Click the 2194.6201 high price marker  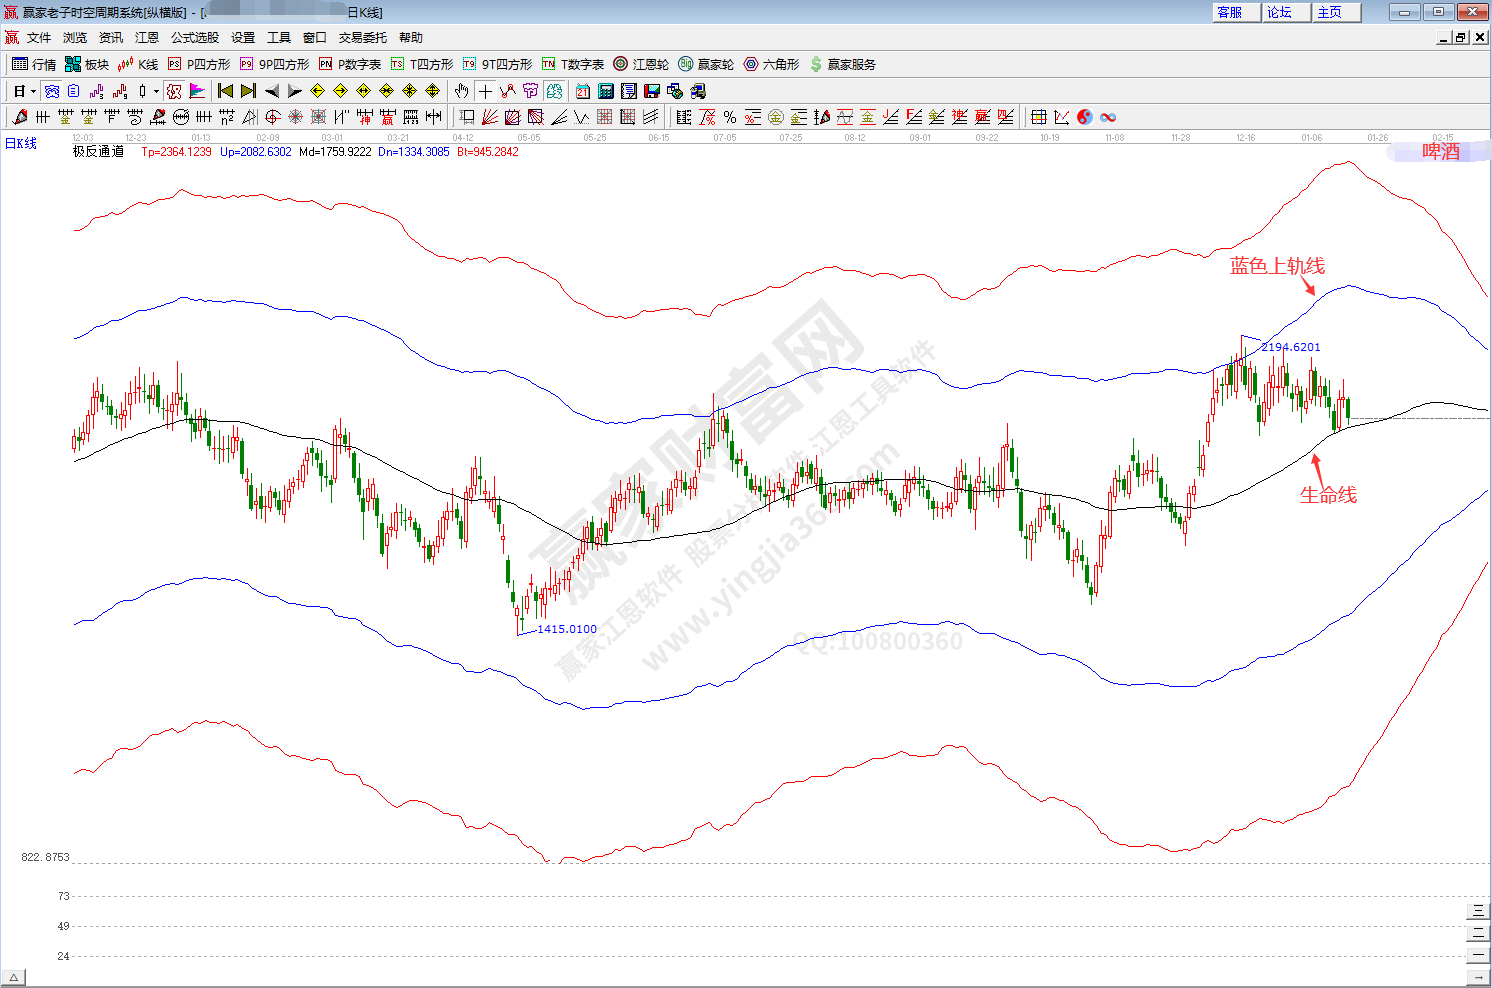tap(1290, 347)
